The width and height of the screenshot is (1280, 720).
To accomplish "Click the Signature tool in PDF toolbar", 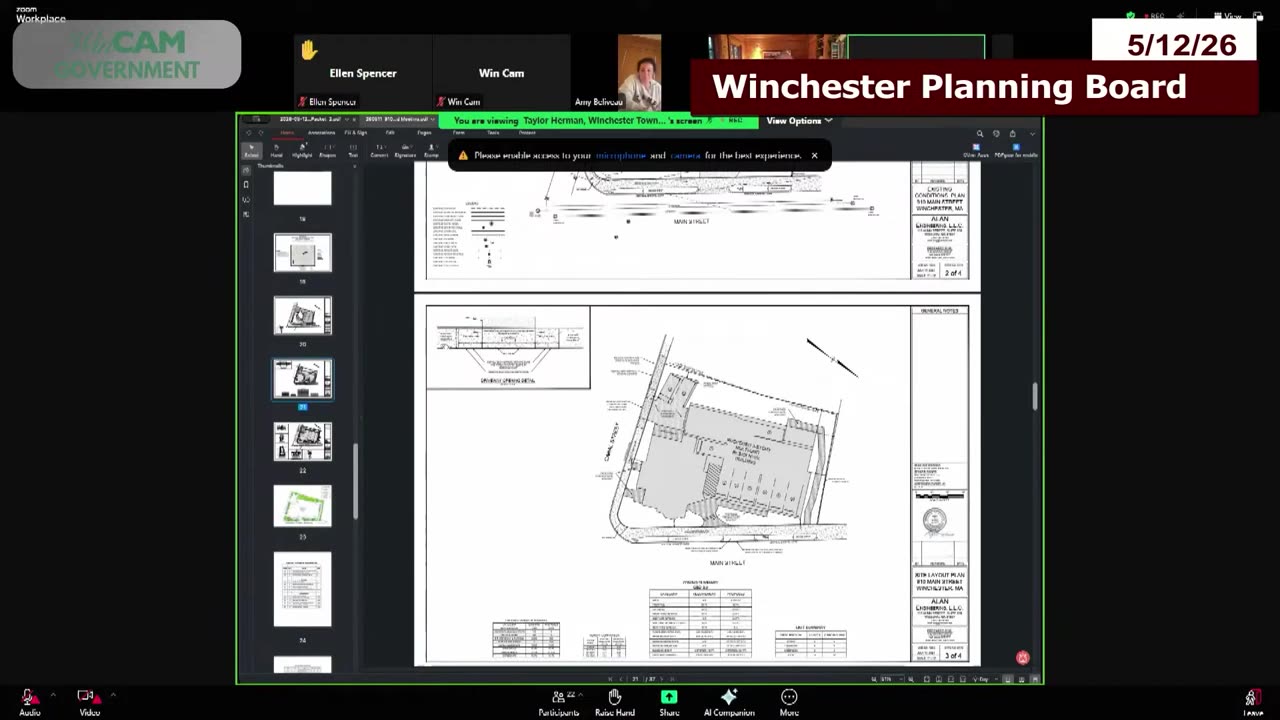I will click(405, 150).
